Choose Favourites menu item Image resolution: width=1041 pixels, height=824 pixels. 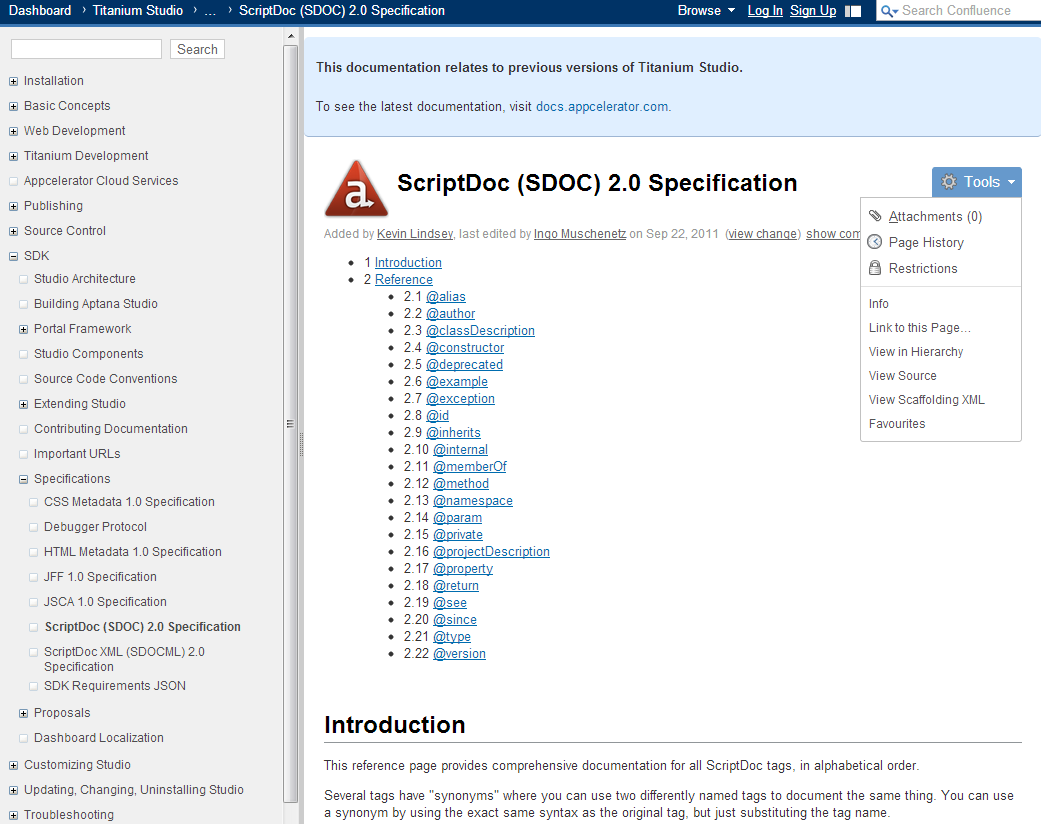[896, 423]
